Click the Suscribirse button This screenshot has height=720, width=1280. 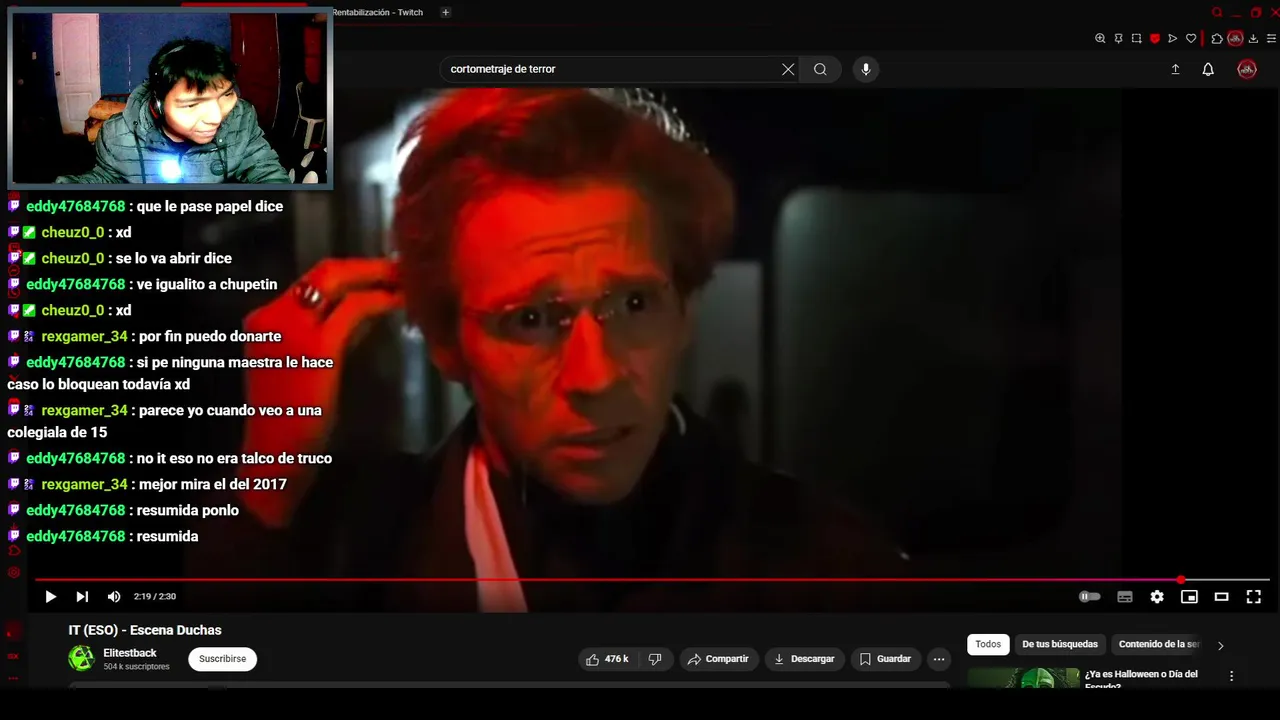pos(222,659)
